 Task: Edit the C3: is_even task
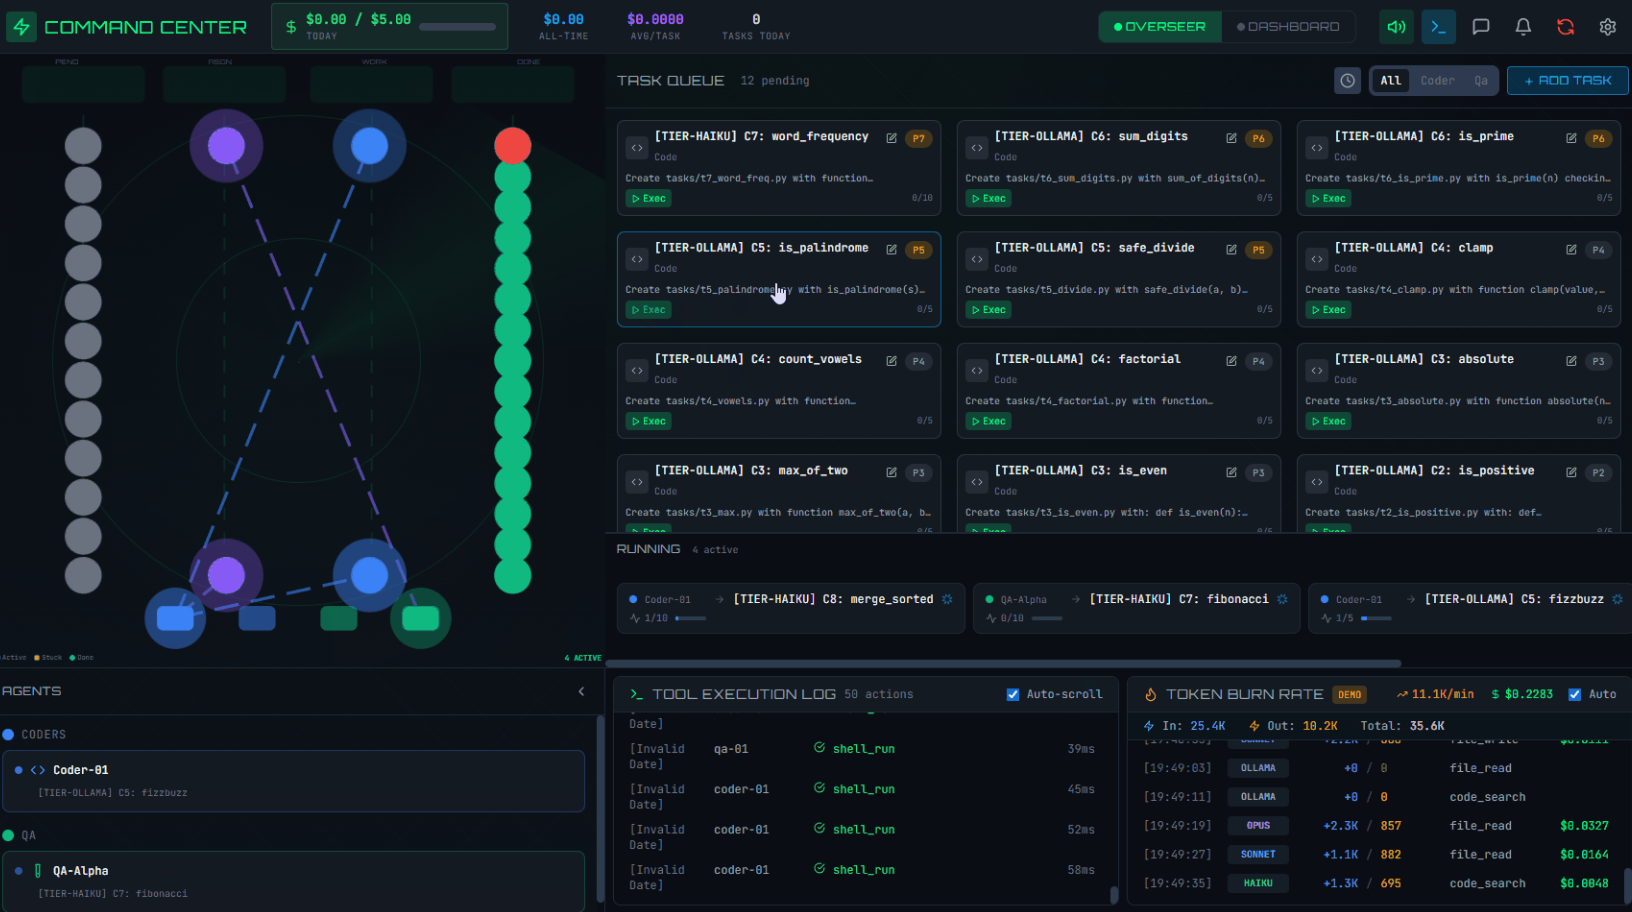[1231, 472]
